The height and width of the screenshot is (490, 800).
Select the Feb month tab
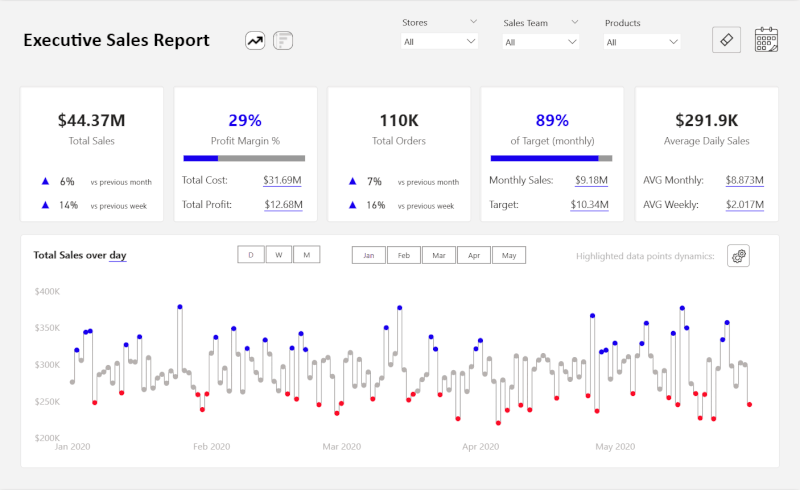(404, 255)
